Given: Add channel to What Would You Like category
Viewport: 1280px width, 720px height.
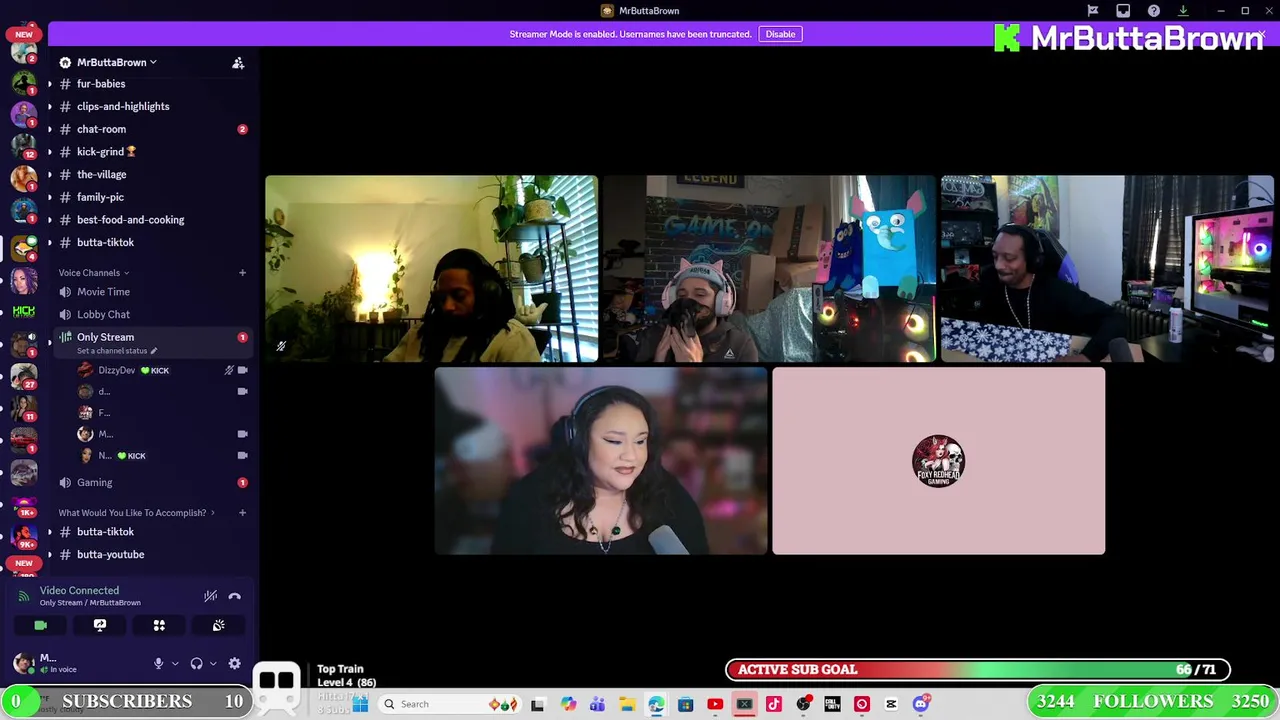Looking at the screenshot, I should pos(242,513).
